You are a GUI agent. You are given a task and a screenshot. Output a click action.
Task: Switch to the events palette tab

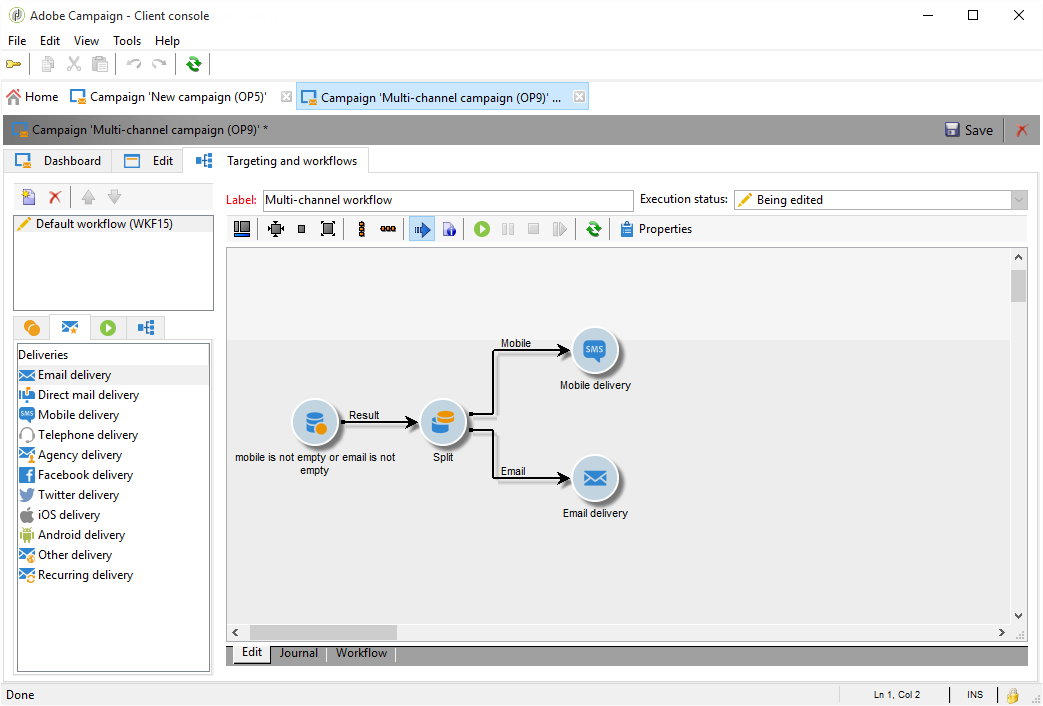coord(146,328)
